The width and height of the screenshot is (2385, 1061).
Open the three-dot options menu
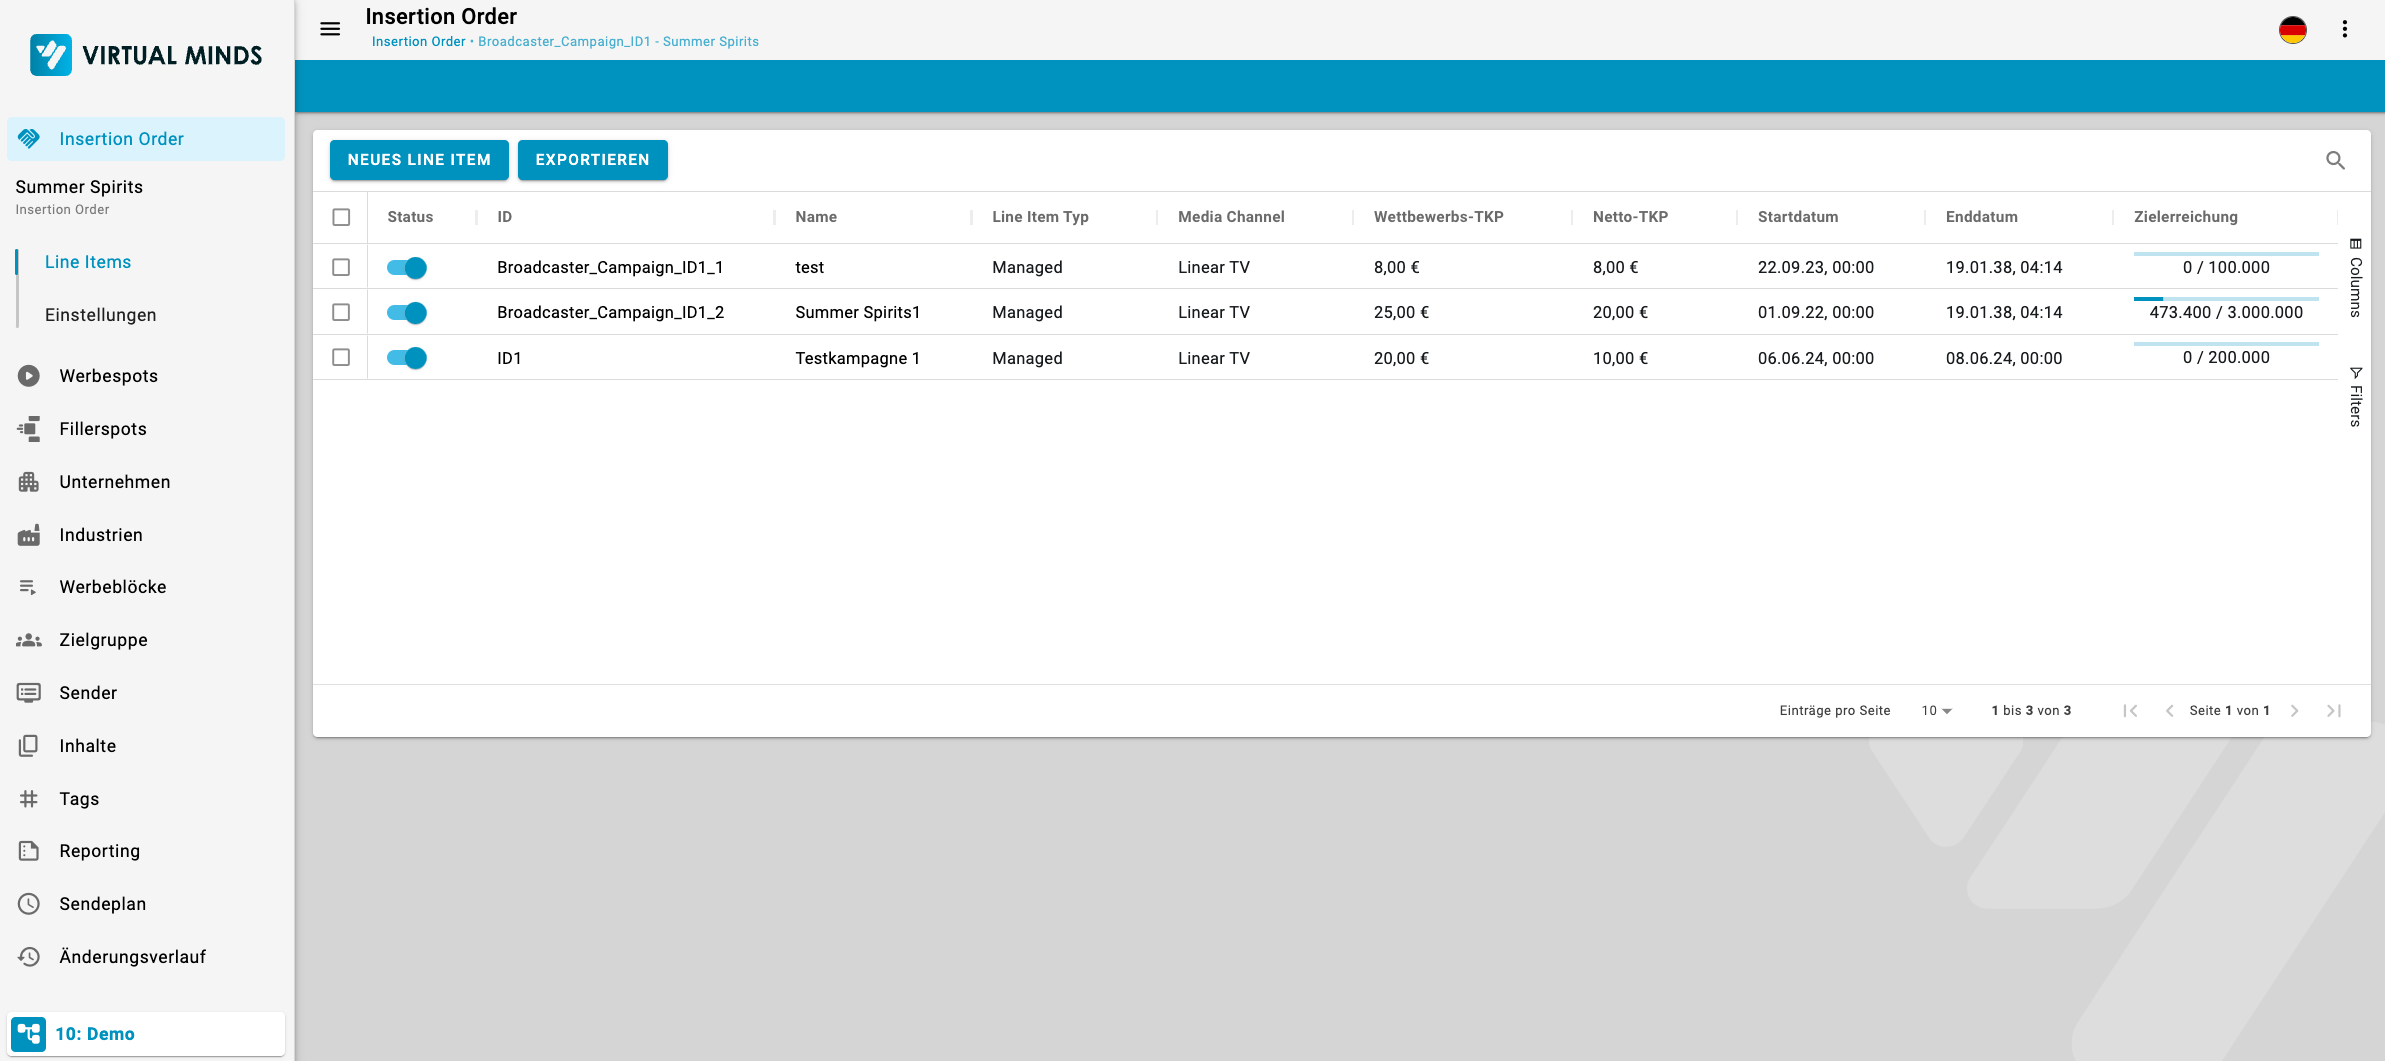click(x=2344, y=30)
